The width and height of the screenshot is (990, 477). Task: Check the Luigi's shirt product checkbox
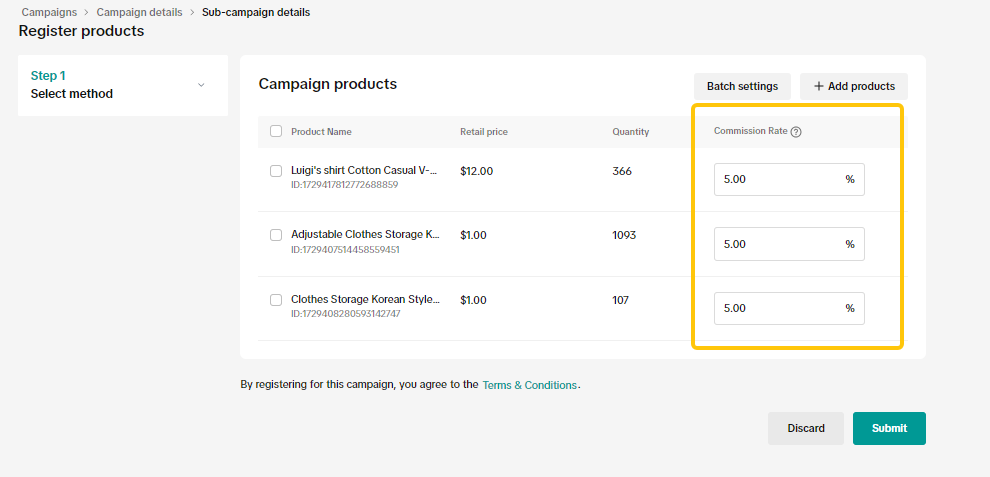click(x=276, y=171)
